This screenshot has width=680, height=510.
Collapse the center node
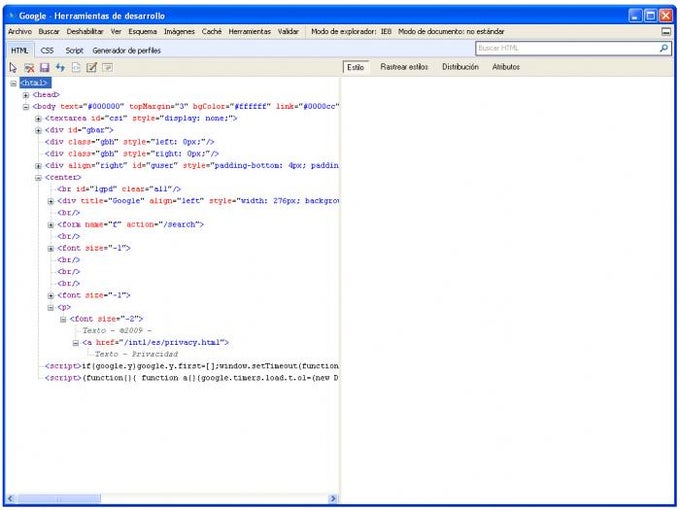pos(38,178)
